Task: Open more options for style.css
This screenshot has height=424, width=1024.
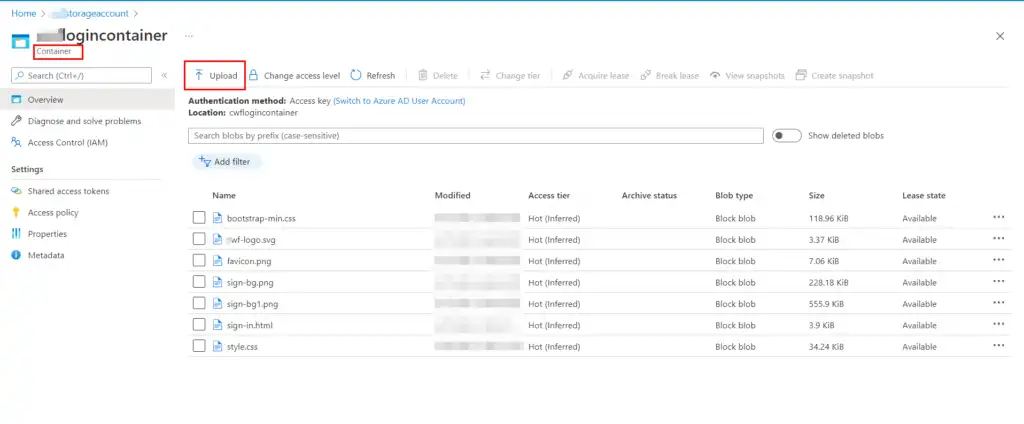Action: (x=999, y=345)
